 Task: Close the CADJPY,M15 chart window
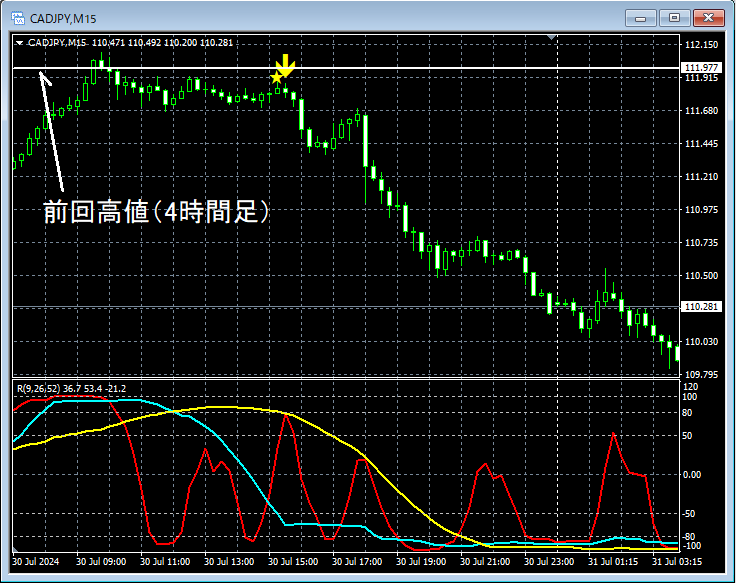708,18
